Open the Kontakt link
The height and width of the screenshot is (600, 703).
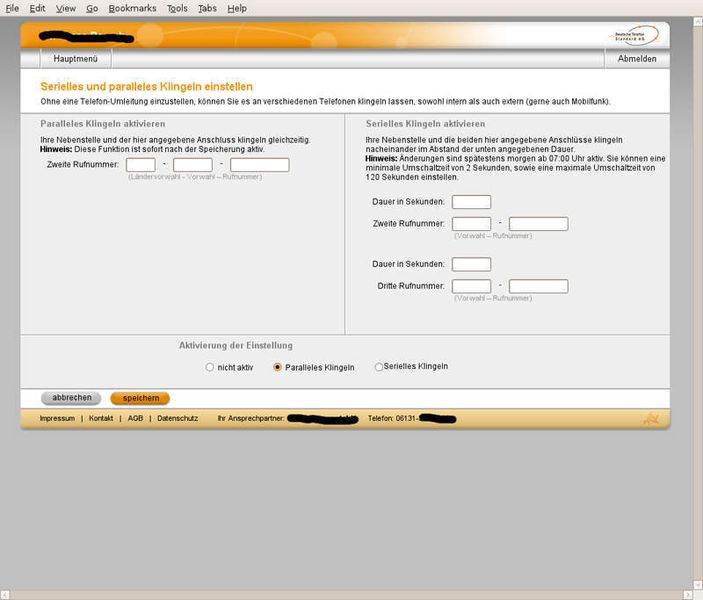click(x=101, y=418)
